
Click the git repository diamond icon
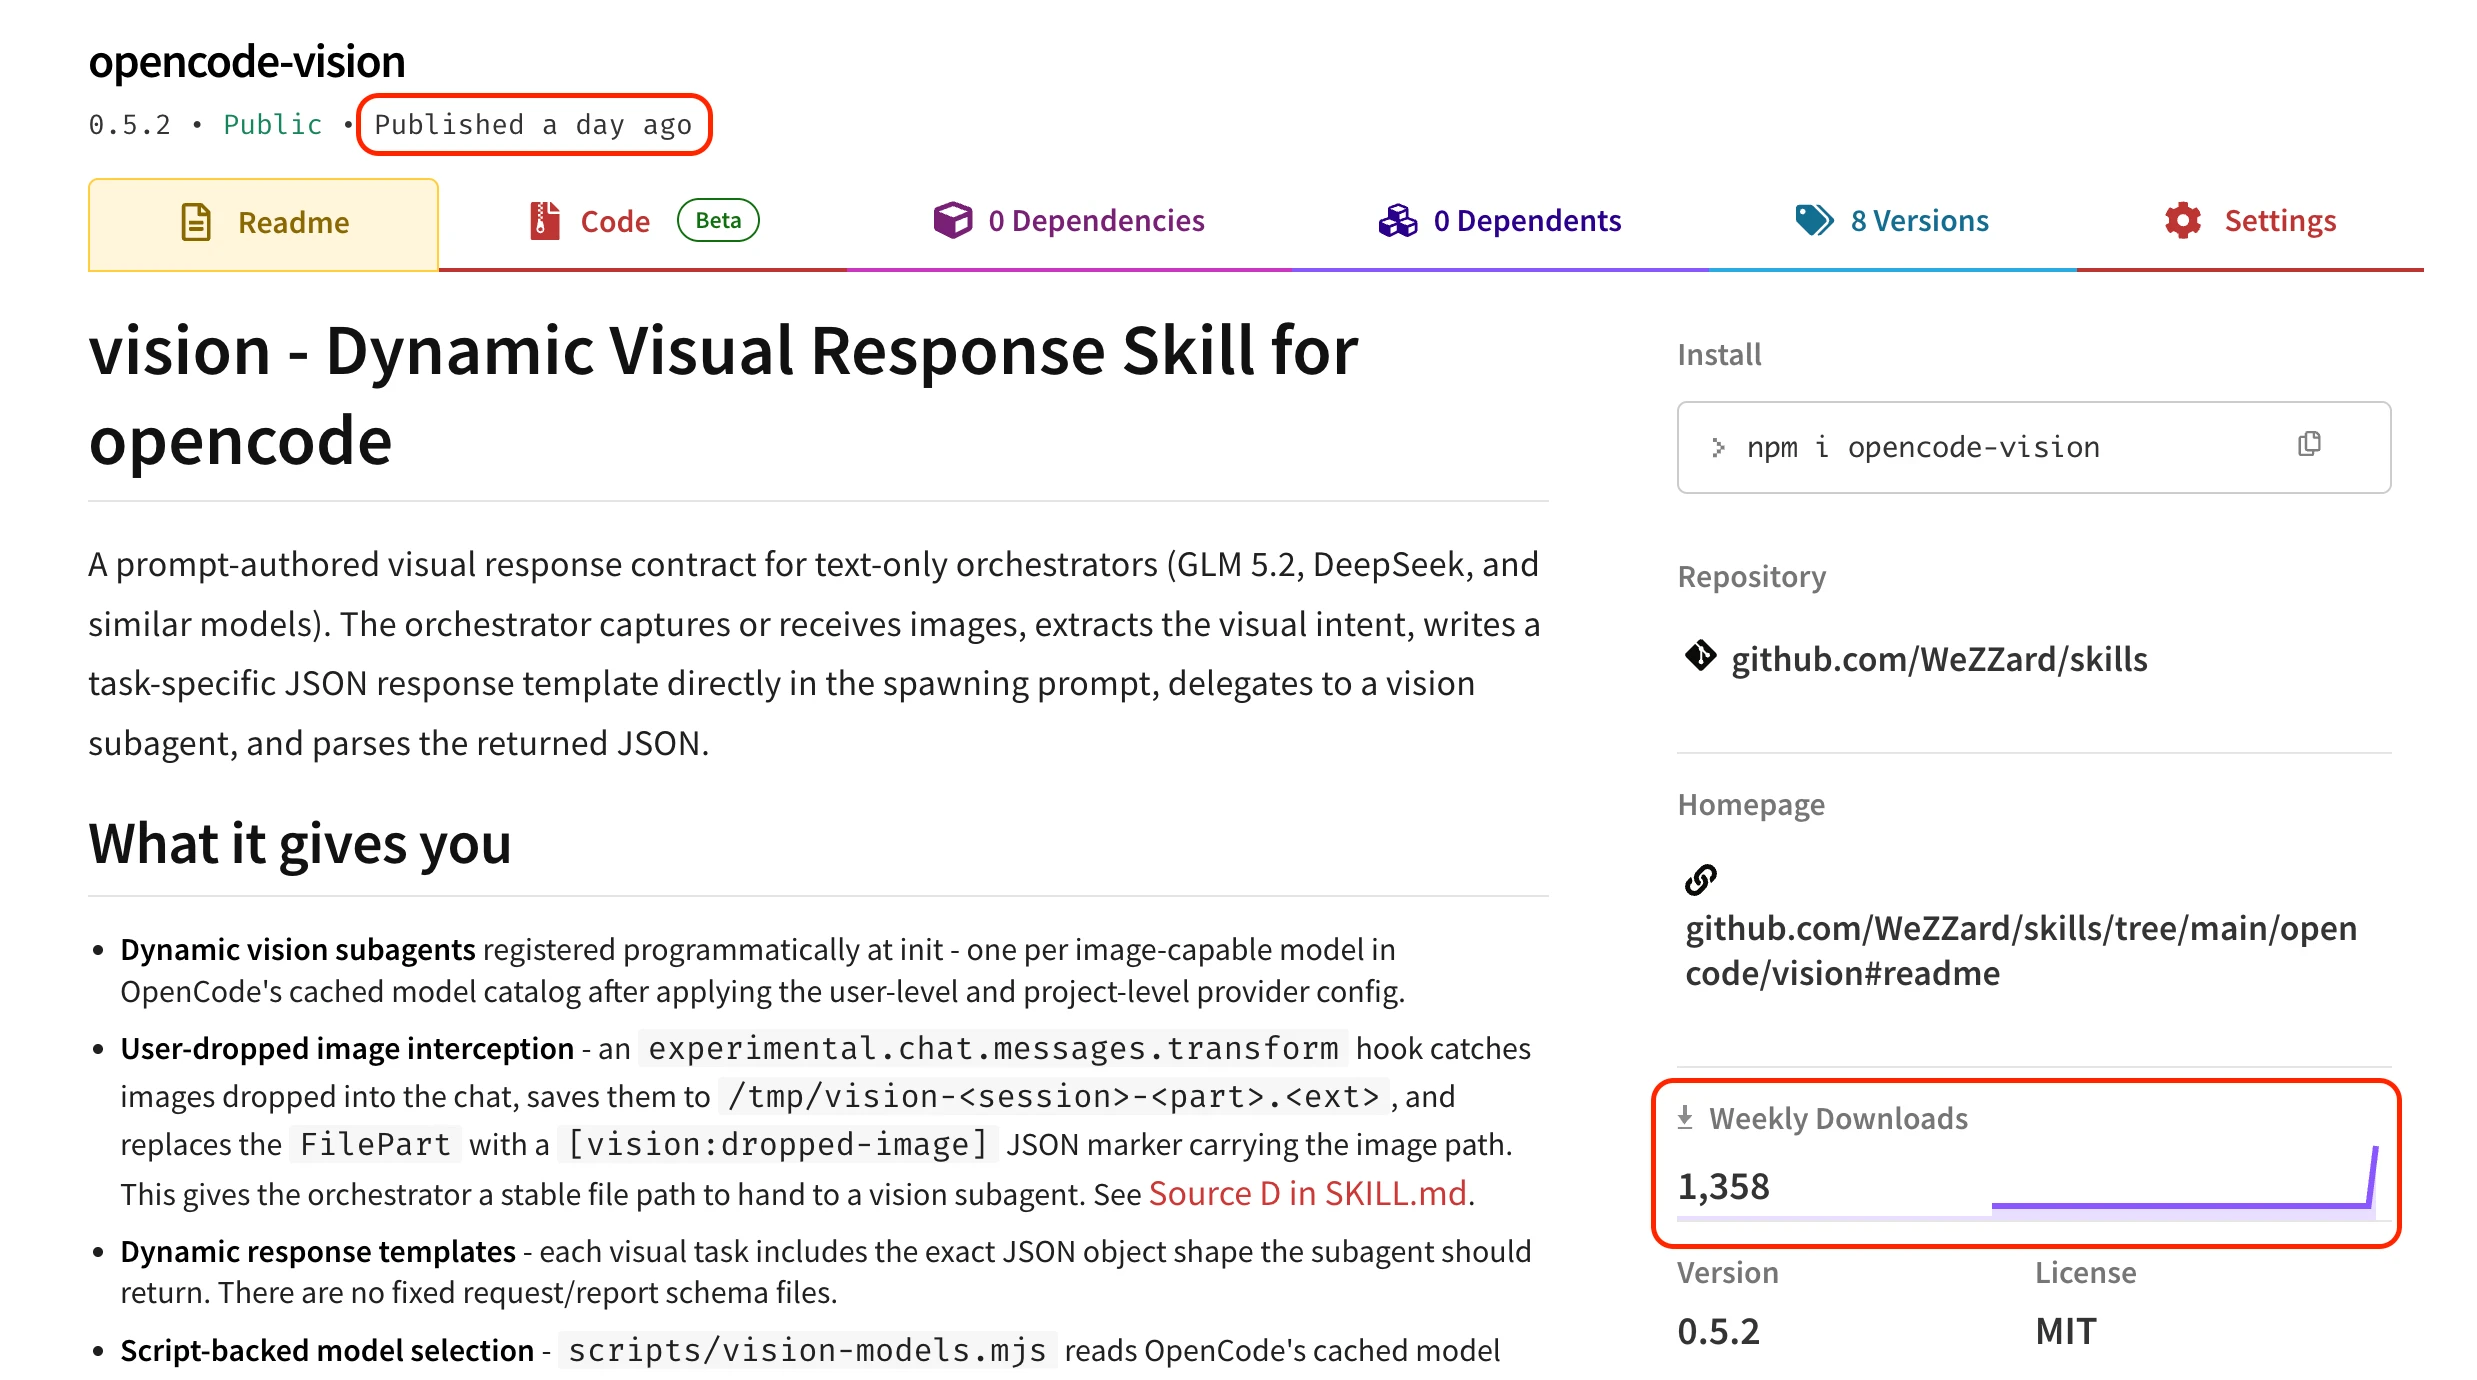coord(1700,656)
